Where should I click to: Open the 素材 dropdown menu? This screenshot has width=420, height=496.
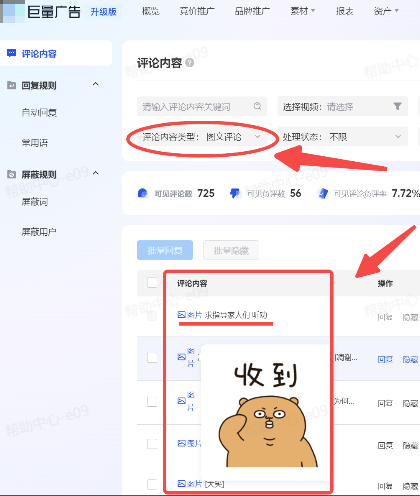[x=302, y=11]
